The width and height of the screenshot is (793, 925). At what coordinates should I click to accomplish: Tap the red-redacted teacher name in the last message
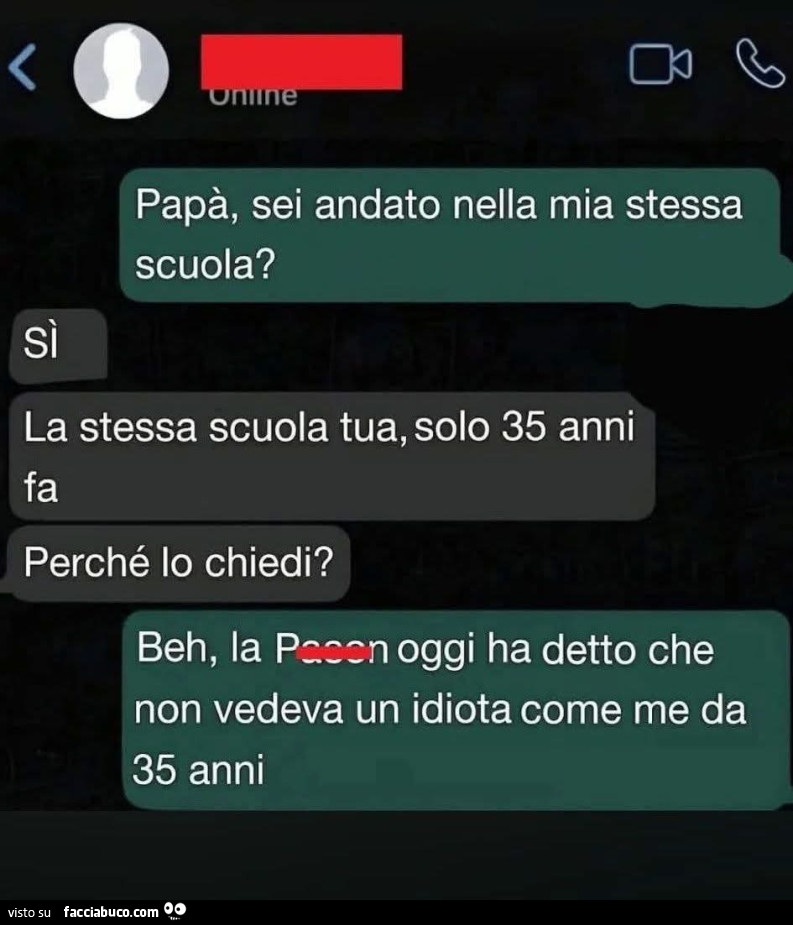click(332, 650)
